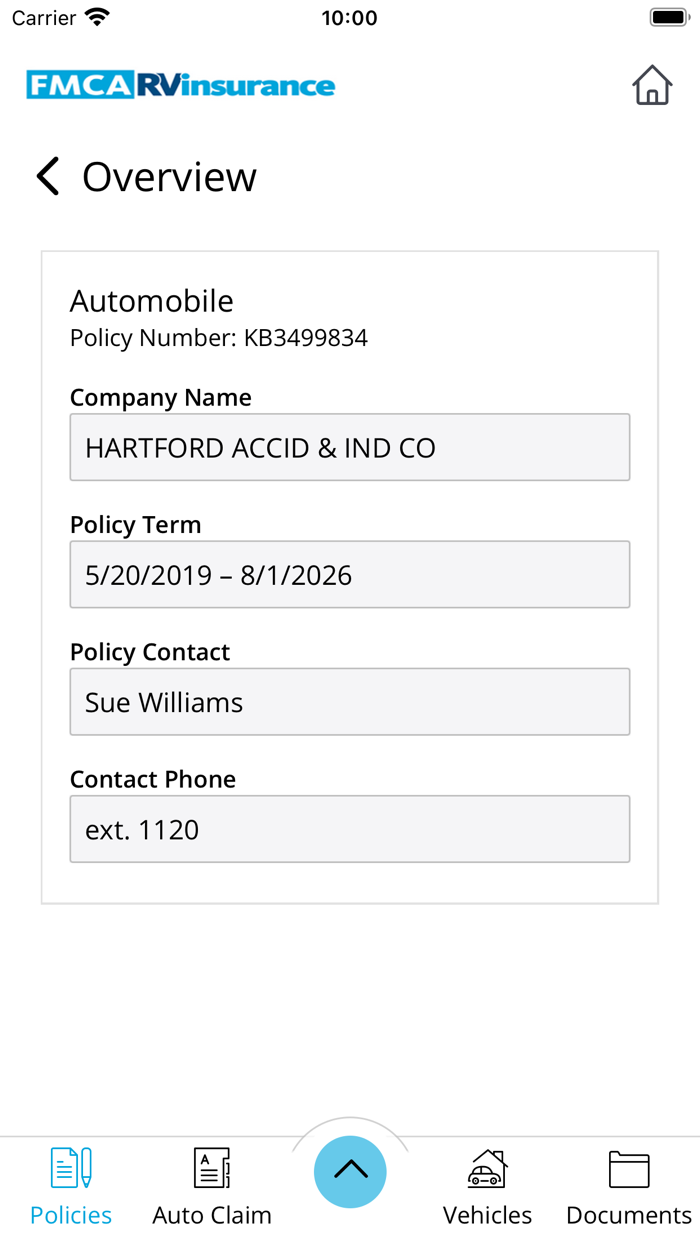The width and height of the screenshot is (700, 1244).
Task: Expand the Automobile policy card
Action: pyautogui.click(x=151, y=301)
